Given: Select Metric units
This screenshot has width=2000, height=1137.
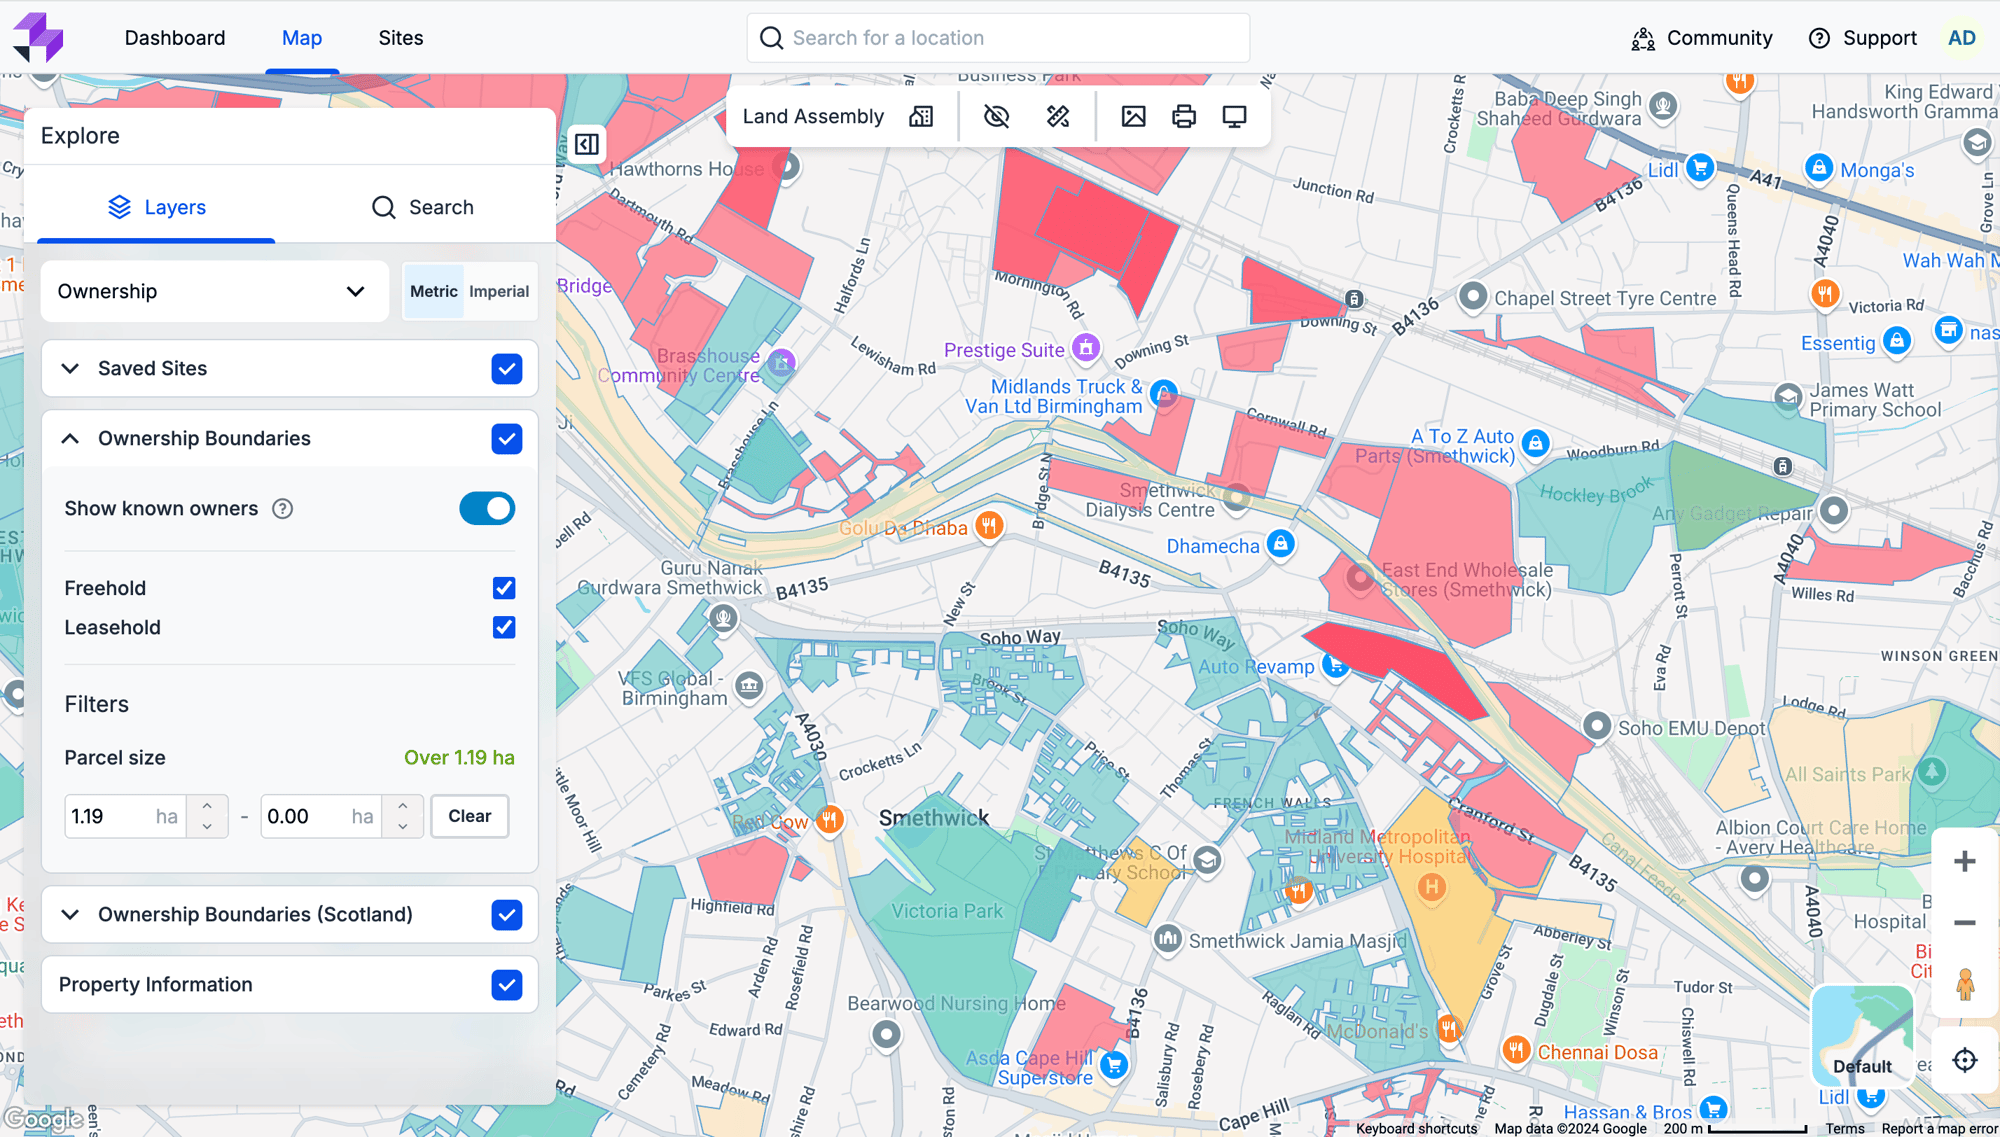Looking at the screenshot, I should coord(434,291).
